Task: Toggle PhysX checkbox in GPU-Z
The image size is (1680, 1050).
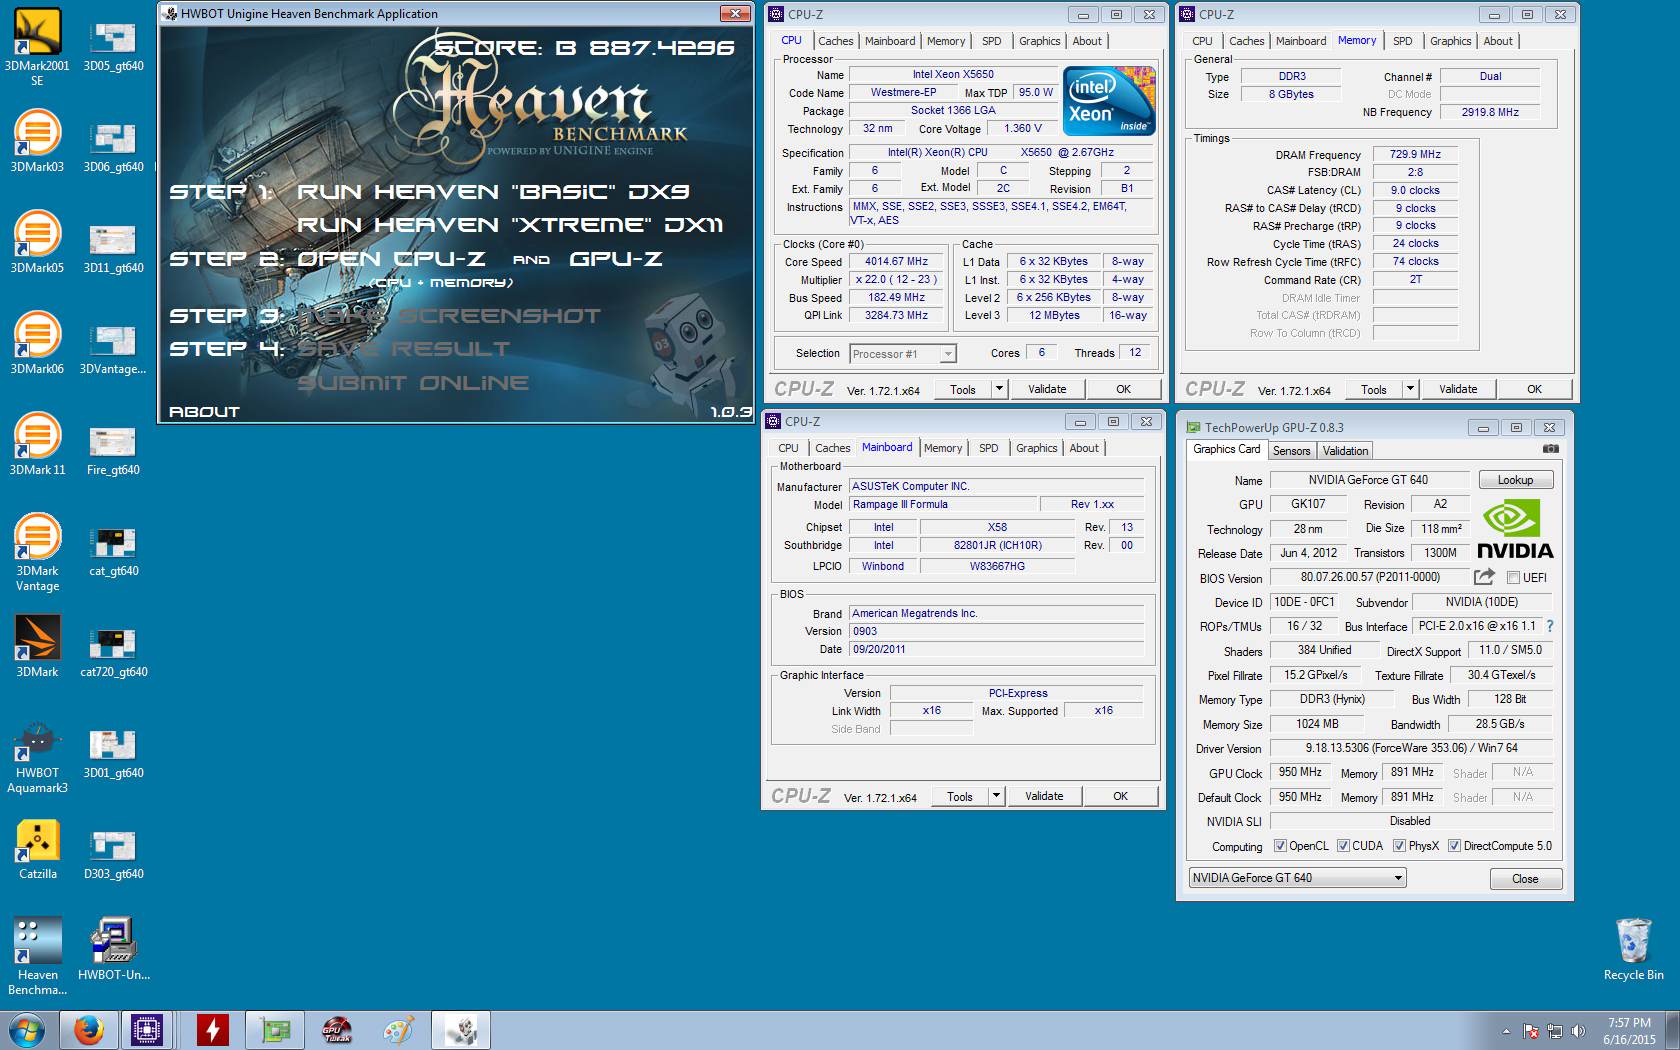Action: click(1399, 846)
